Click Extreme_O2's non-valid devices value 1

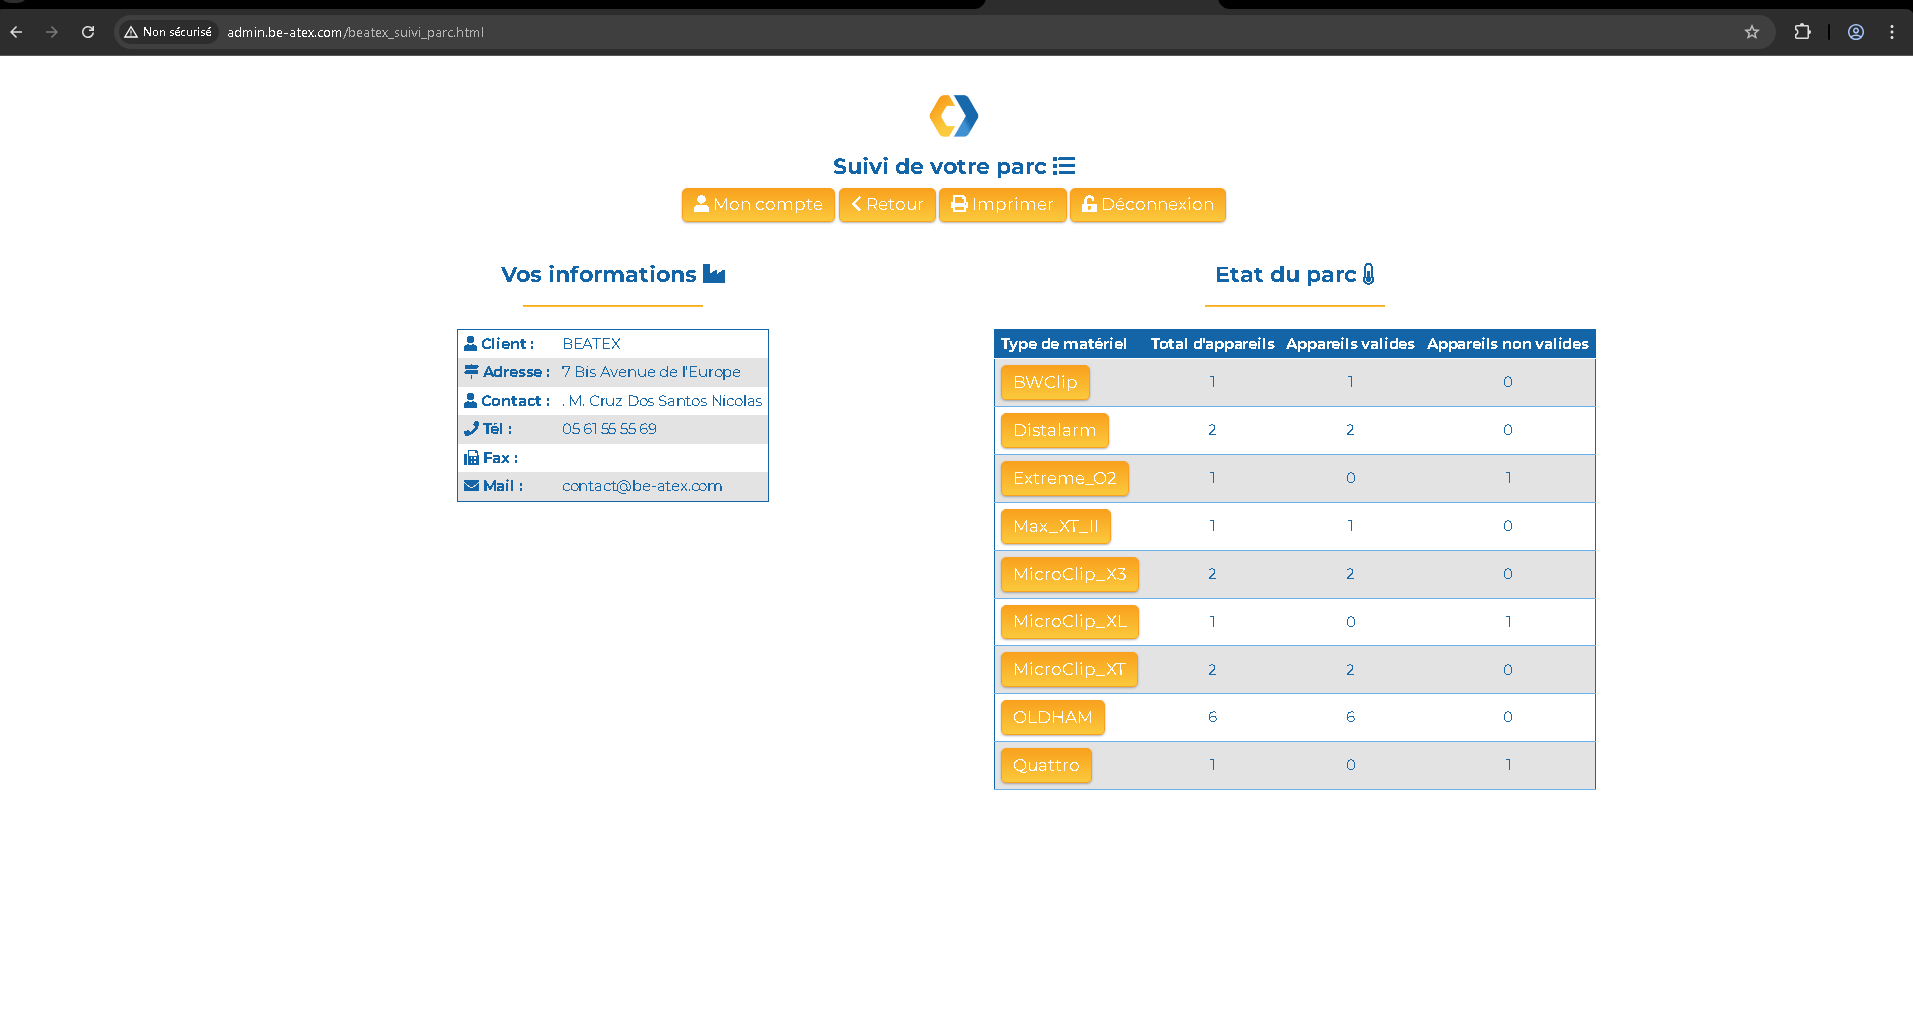pos(1507,478)
